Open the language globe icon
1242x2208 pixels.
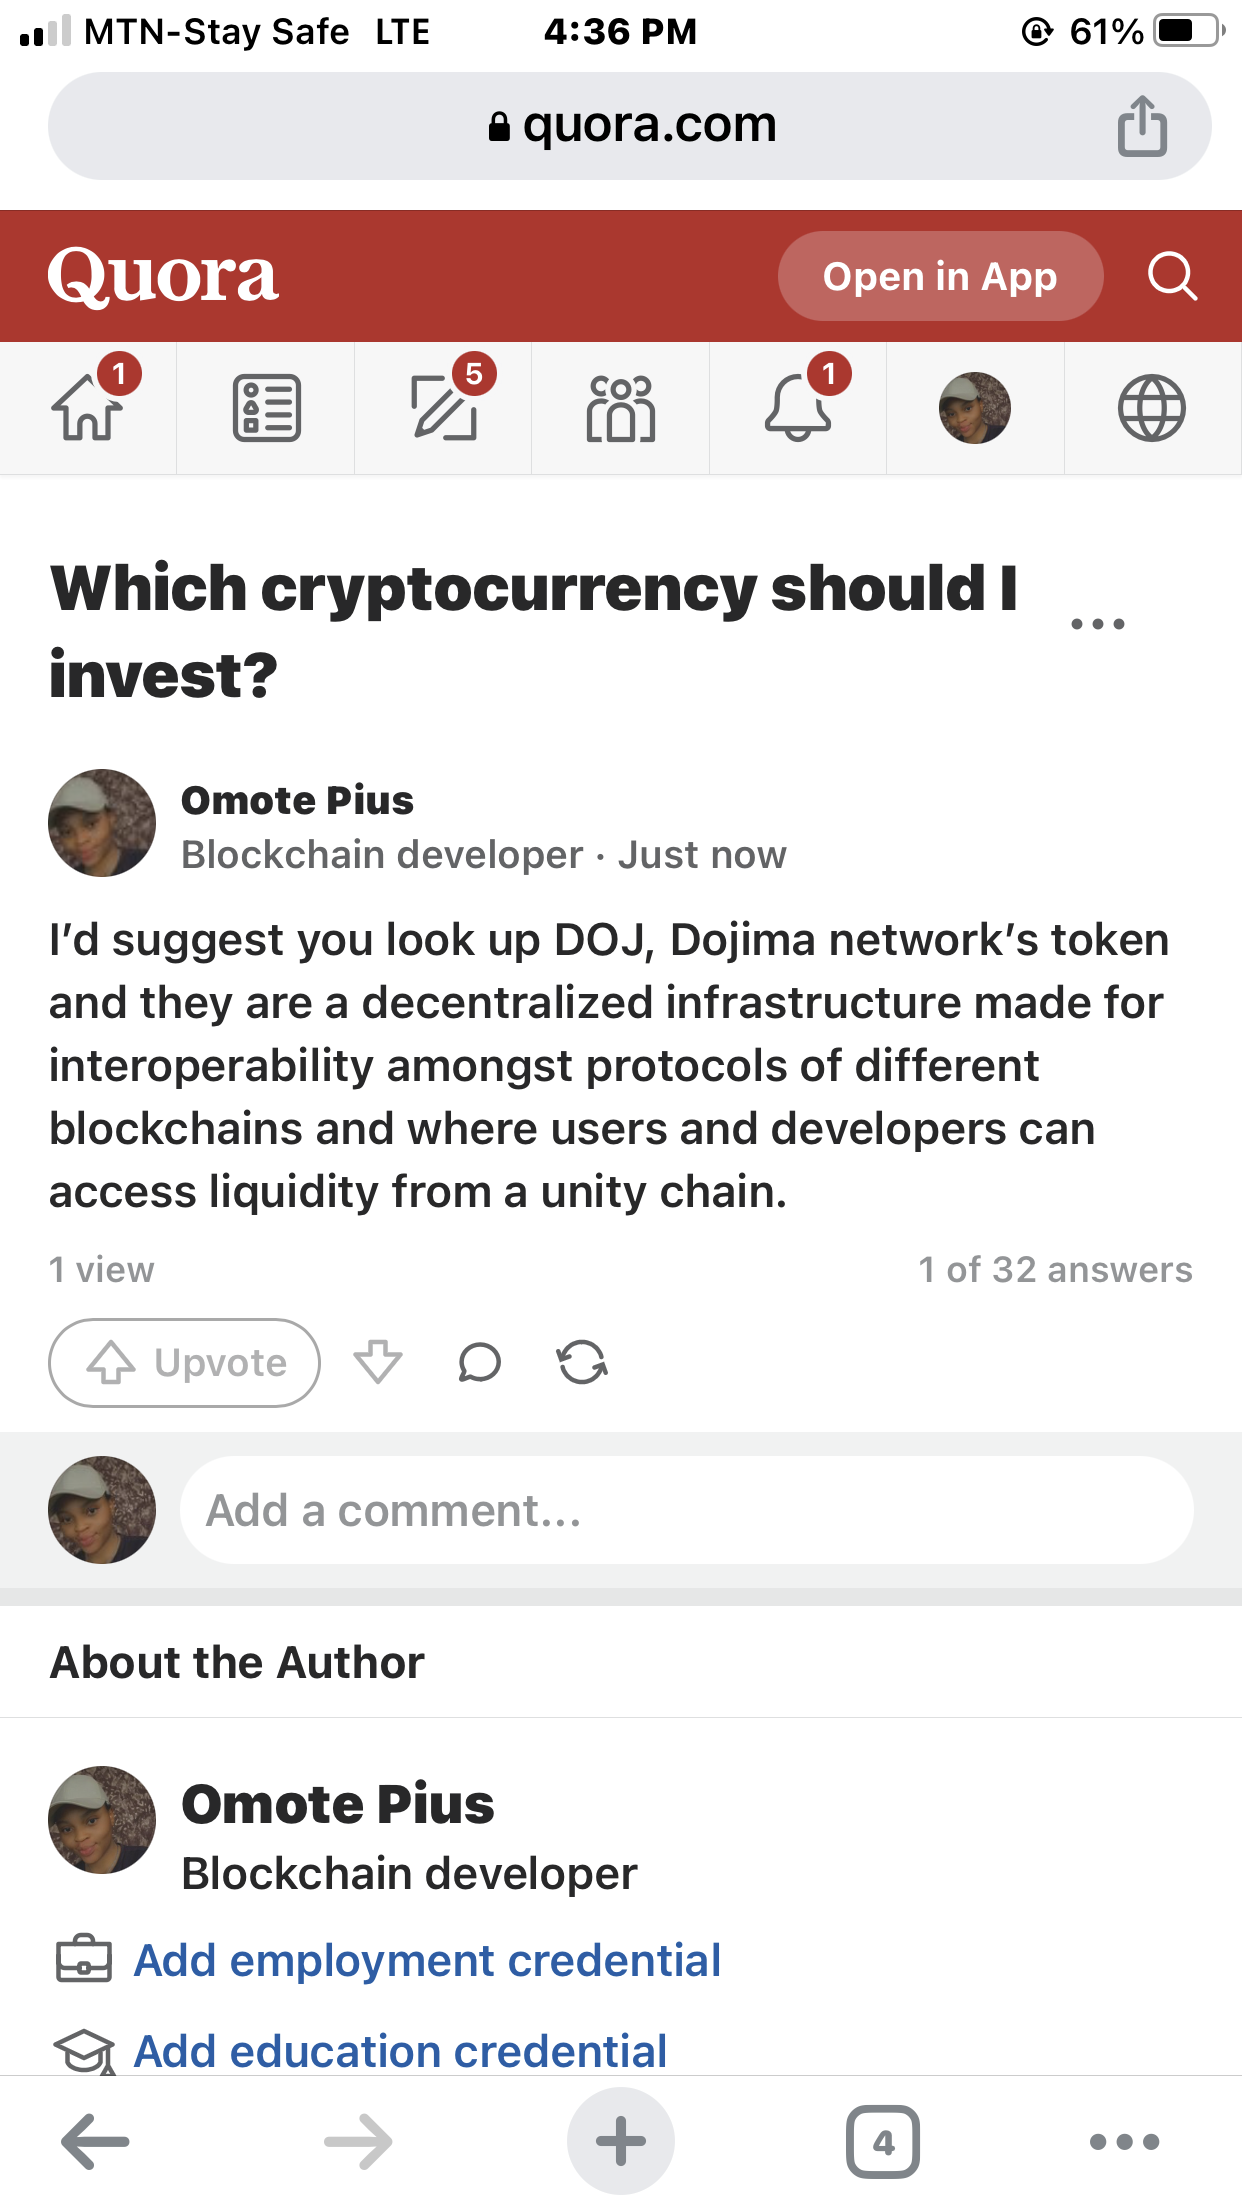coord(1152,408)
